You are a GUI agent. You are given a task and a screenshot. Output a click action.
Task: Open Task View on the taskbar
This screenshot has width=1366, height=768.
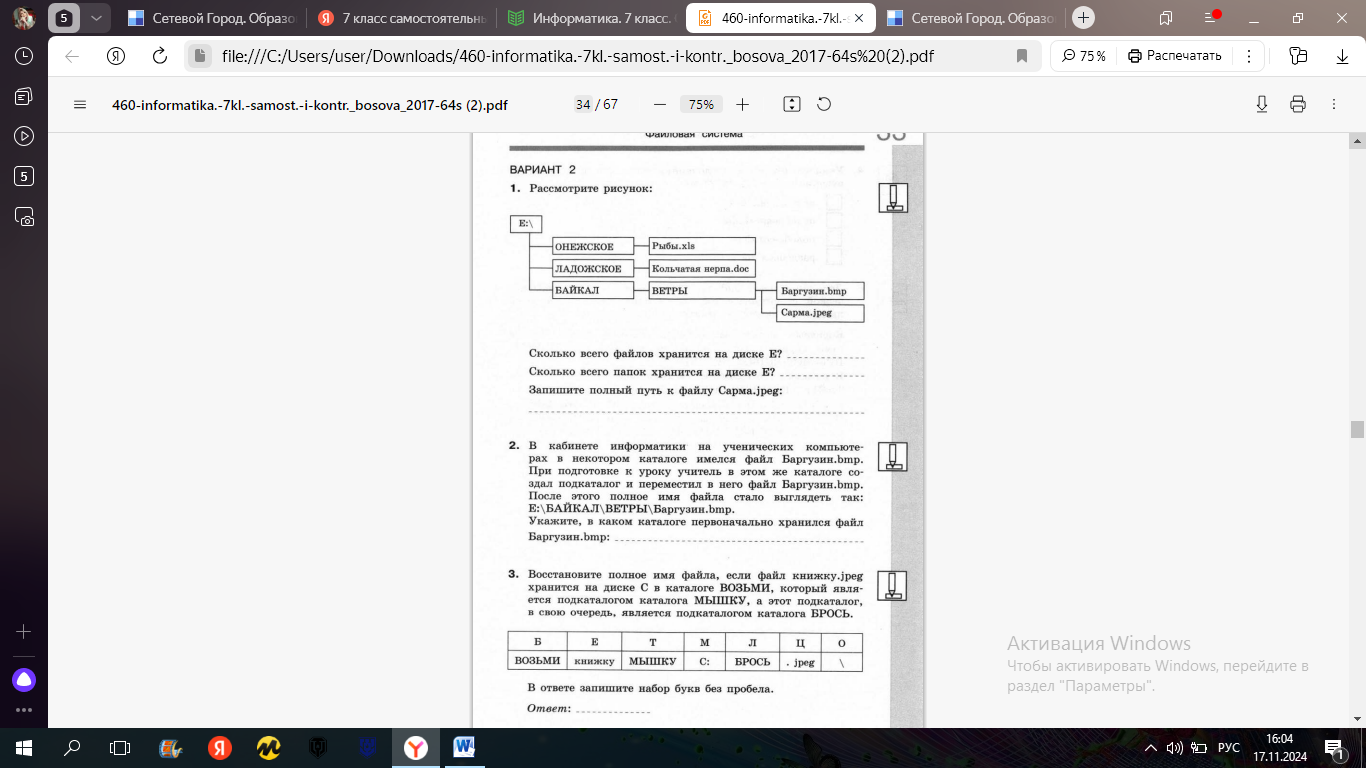[x=120, y=747]
